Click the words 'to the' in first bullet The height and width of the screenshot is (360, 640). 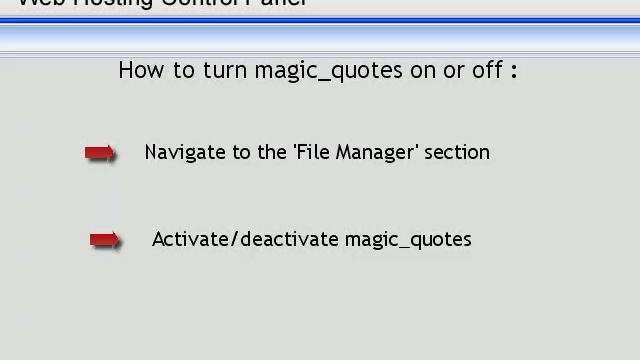260,152
